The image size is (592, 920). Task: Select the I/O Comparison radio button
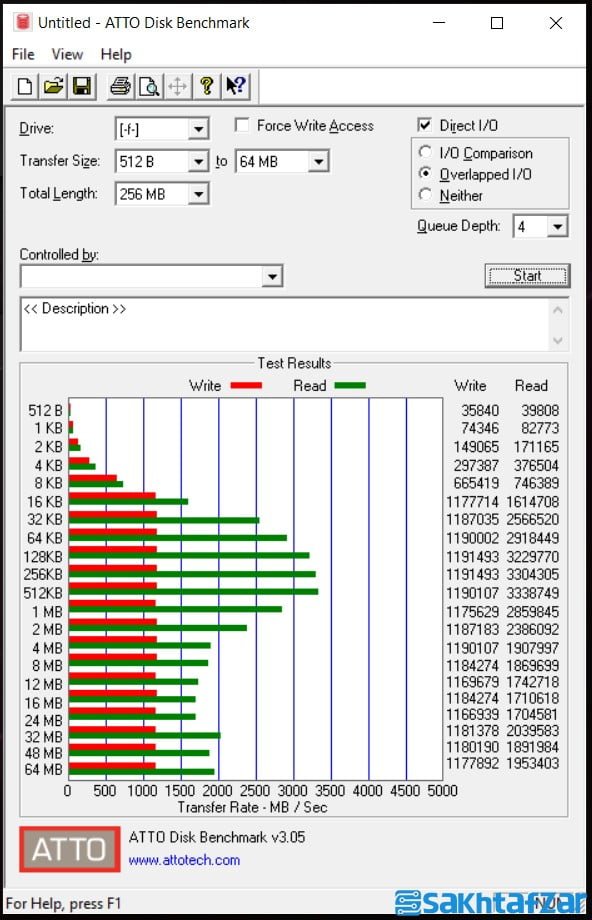click(425, 153)
